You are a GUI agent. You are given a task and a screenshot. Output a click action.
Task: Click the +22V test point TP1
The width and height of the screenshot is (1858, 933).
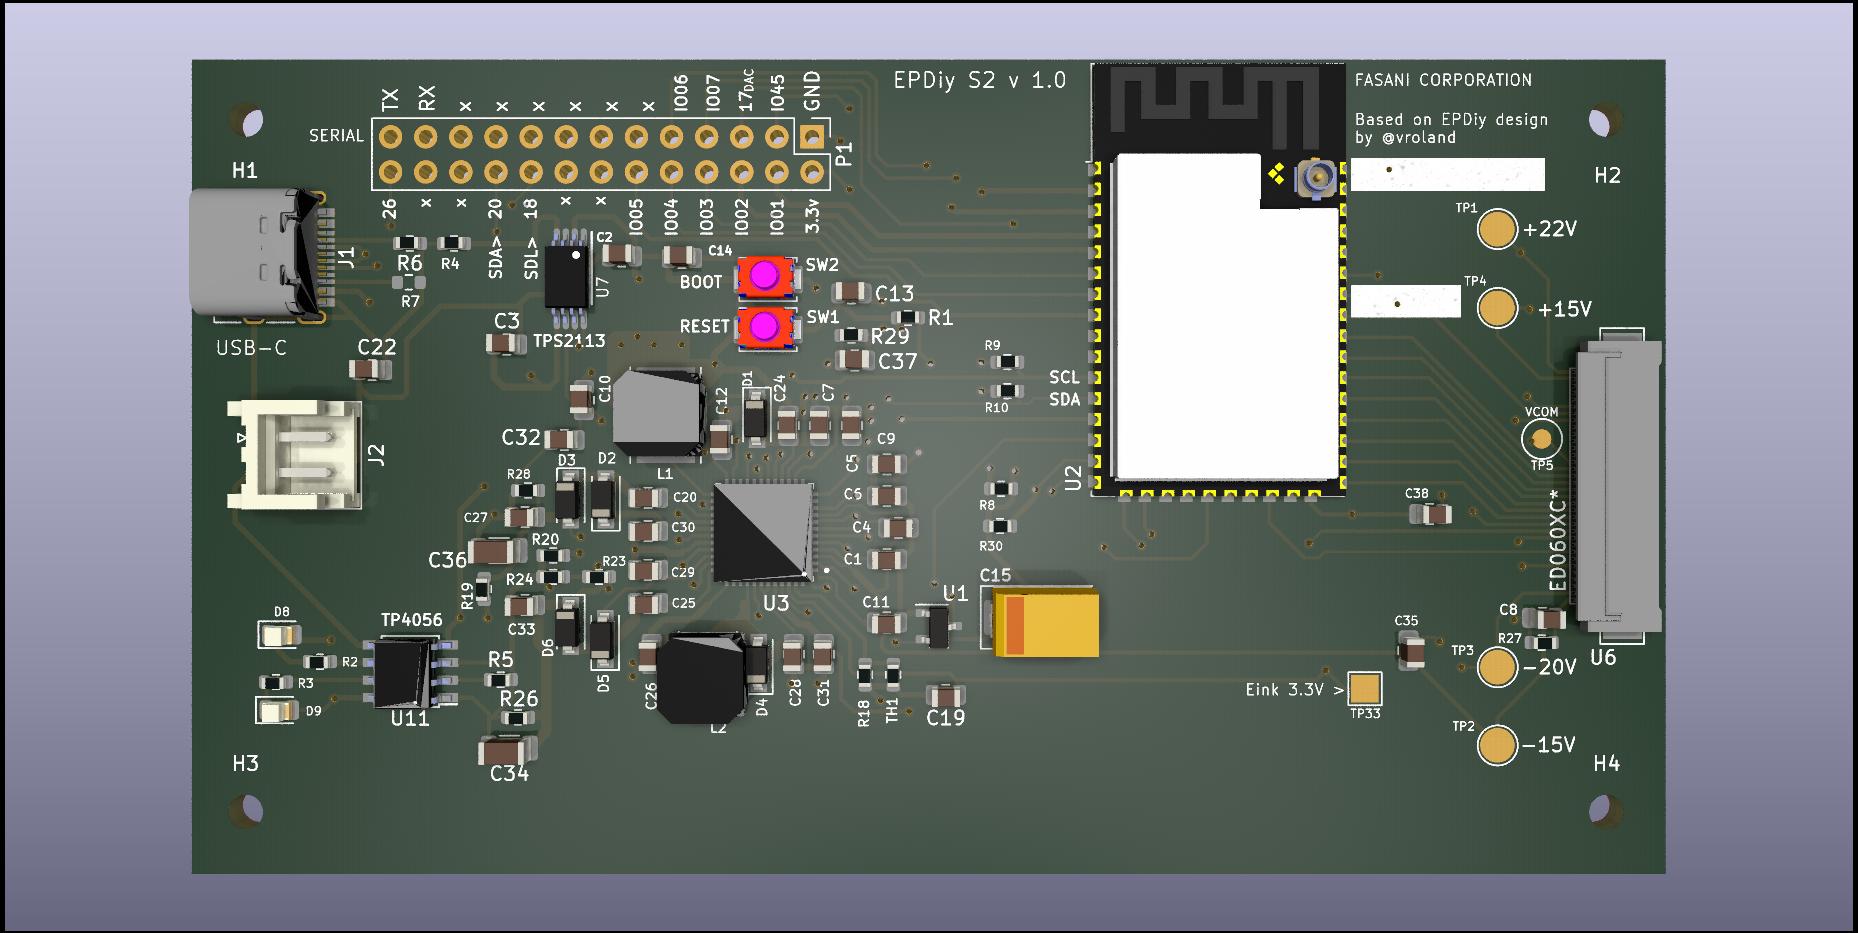tap(1497, 229)
